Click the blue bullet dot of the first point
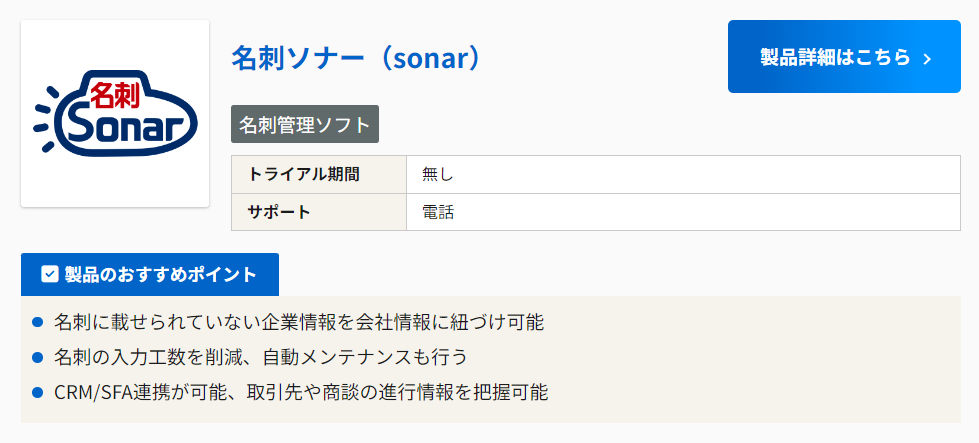 [x=37, y=322]
